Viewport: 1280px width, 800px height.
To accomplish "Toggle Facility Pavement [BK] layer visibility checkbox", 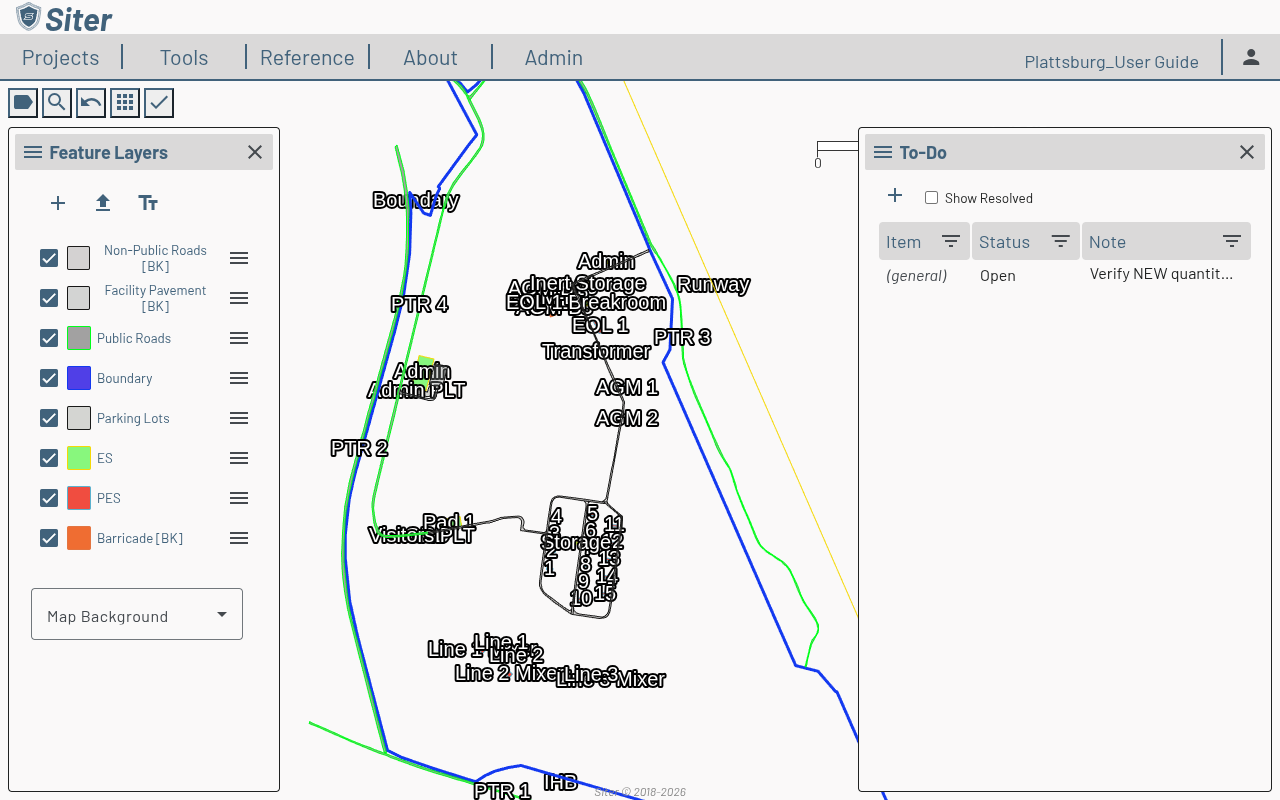I will coord(49,298).
